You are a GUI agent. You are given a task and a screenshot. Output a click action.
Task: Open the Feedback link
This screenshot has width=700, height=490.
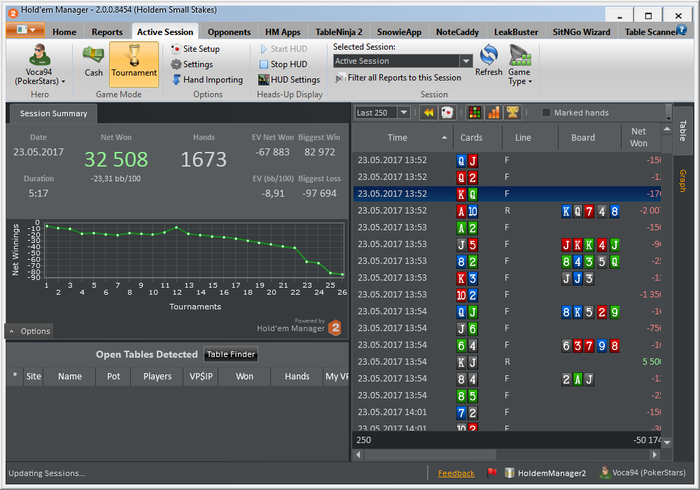pos(456,473)
